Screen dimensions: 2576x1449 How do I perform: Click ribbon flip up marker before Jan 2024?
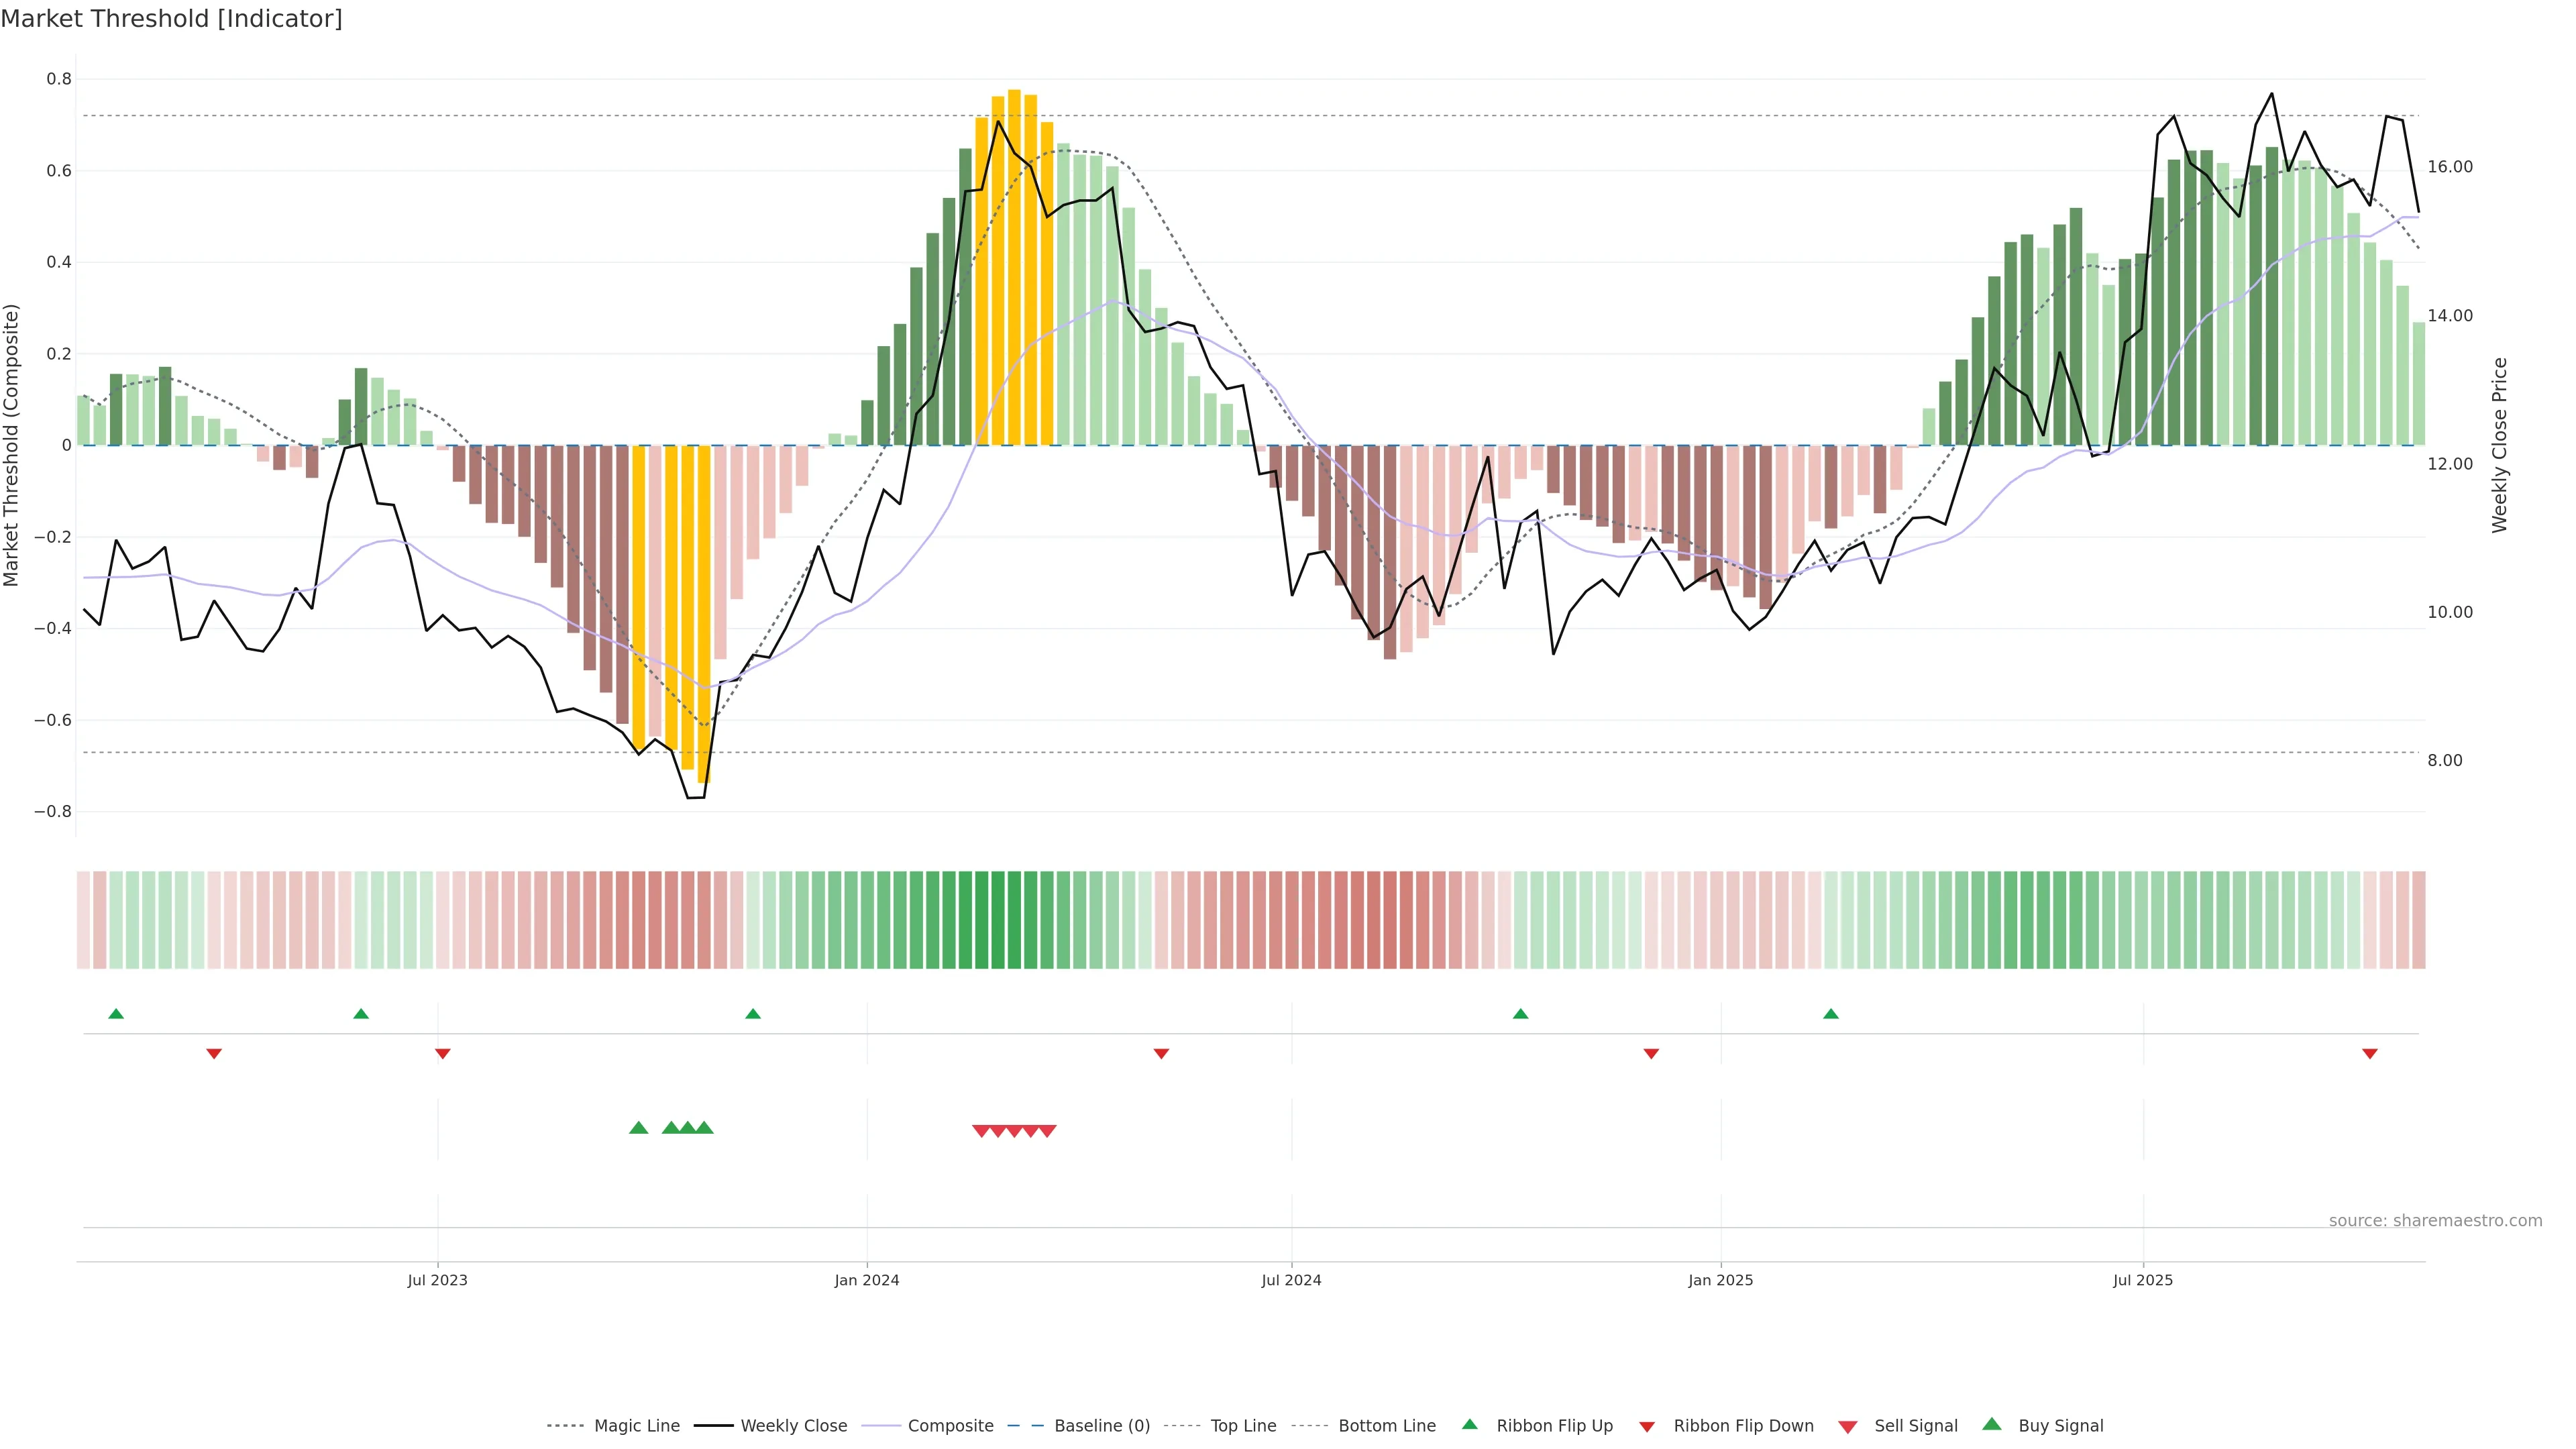click(753, 1014)
